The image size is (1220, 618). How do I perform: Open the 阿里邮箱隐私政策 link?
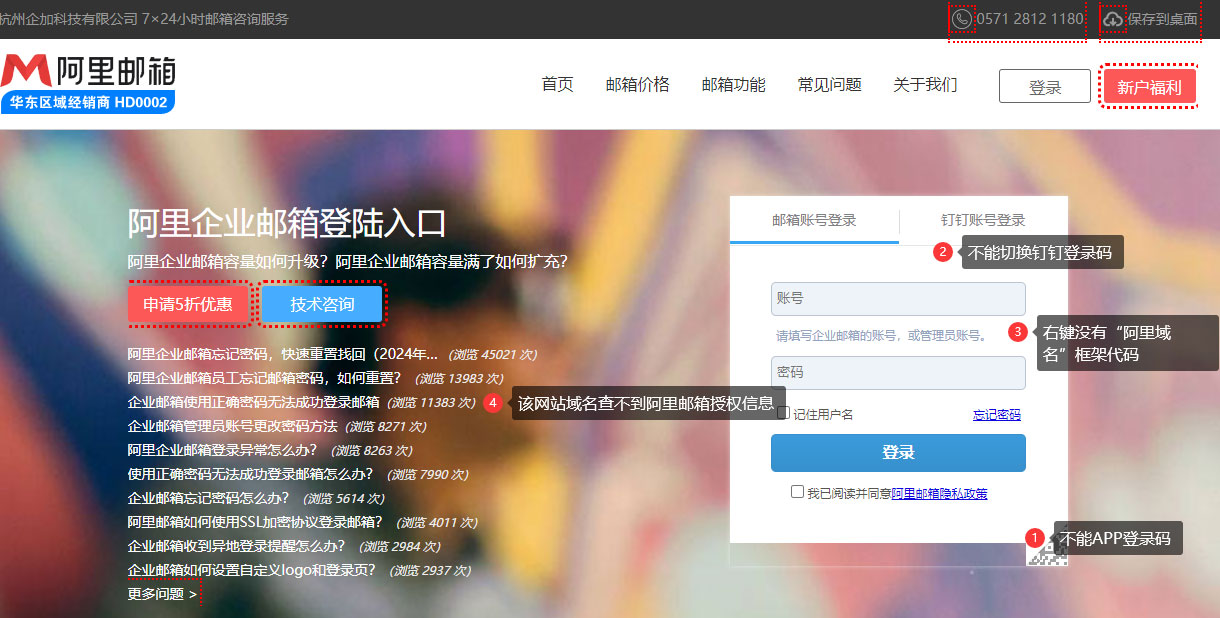pyautogui.click(x=939, y=493)
